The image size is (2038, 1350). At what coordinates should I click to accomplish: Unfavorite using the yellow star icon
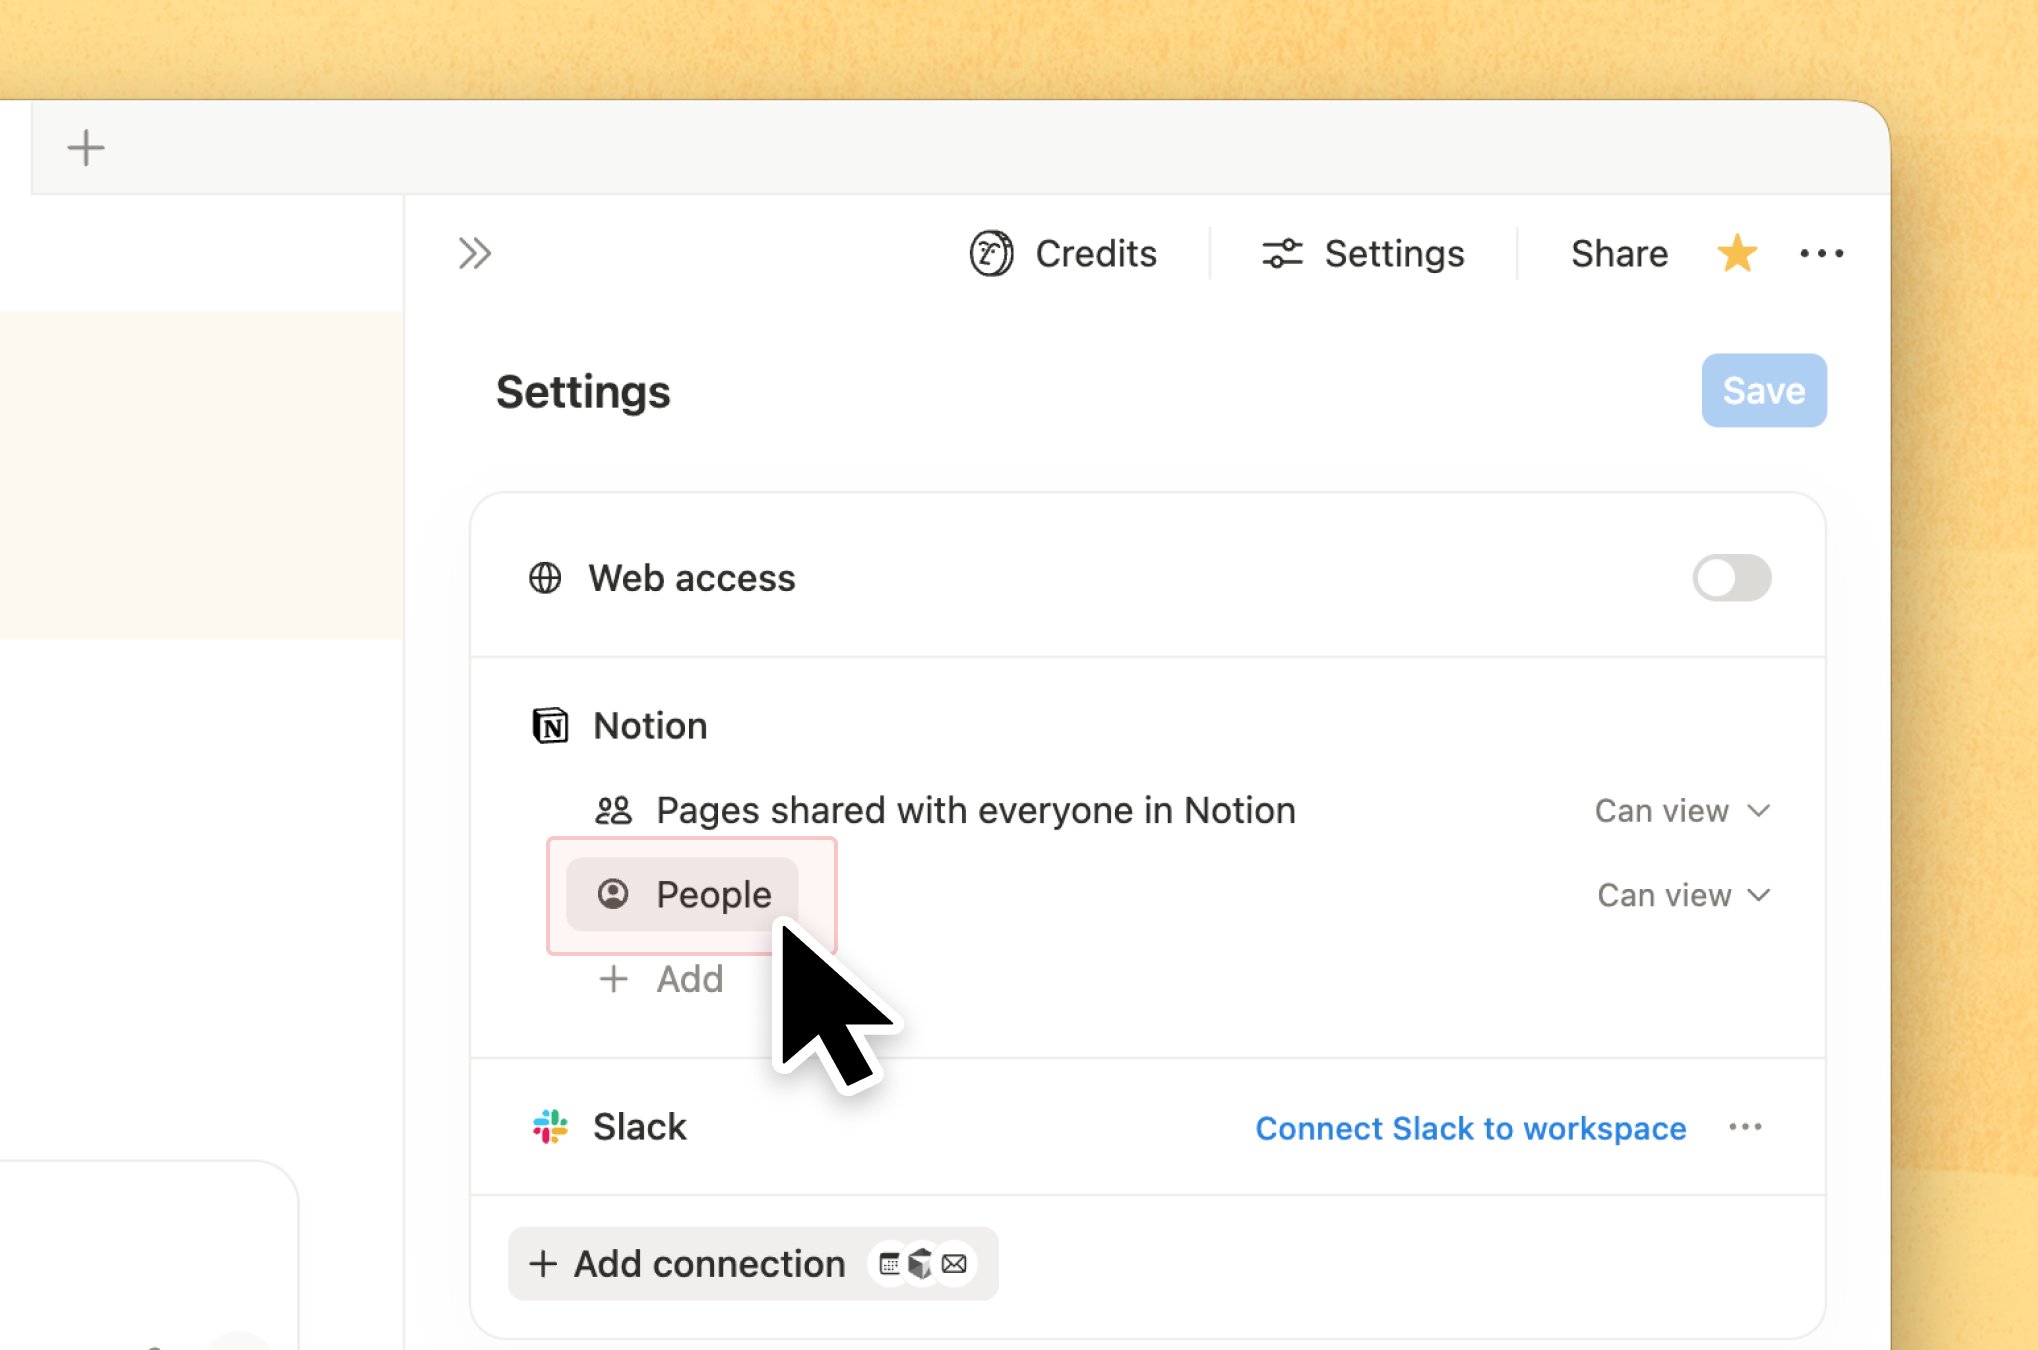pos(1737,254)
